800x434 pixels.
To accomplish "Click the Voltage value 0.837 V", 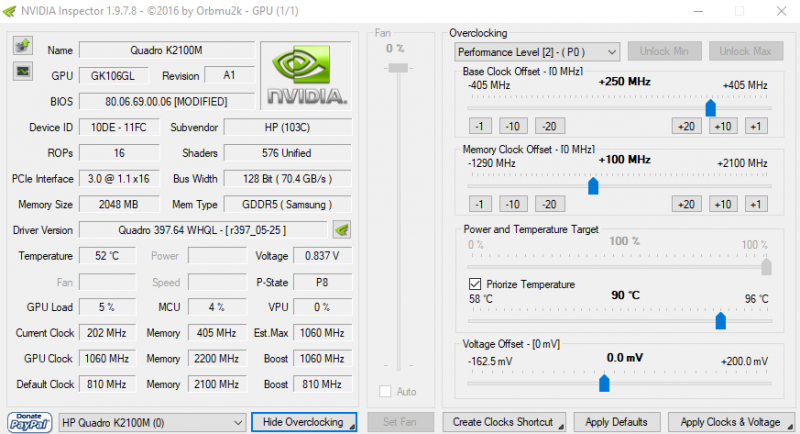I will (322, 256).
